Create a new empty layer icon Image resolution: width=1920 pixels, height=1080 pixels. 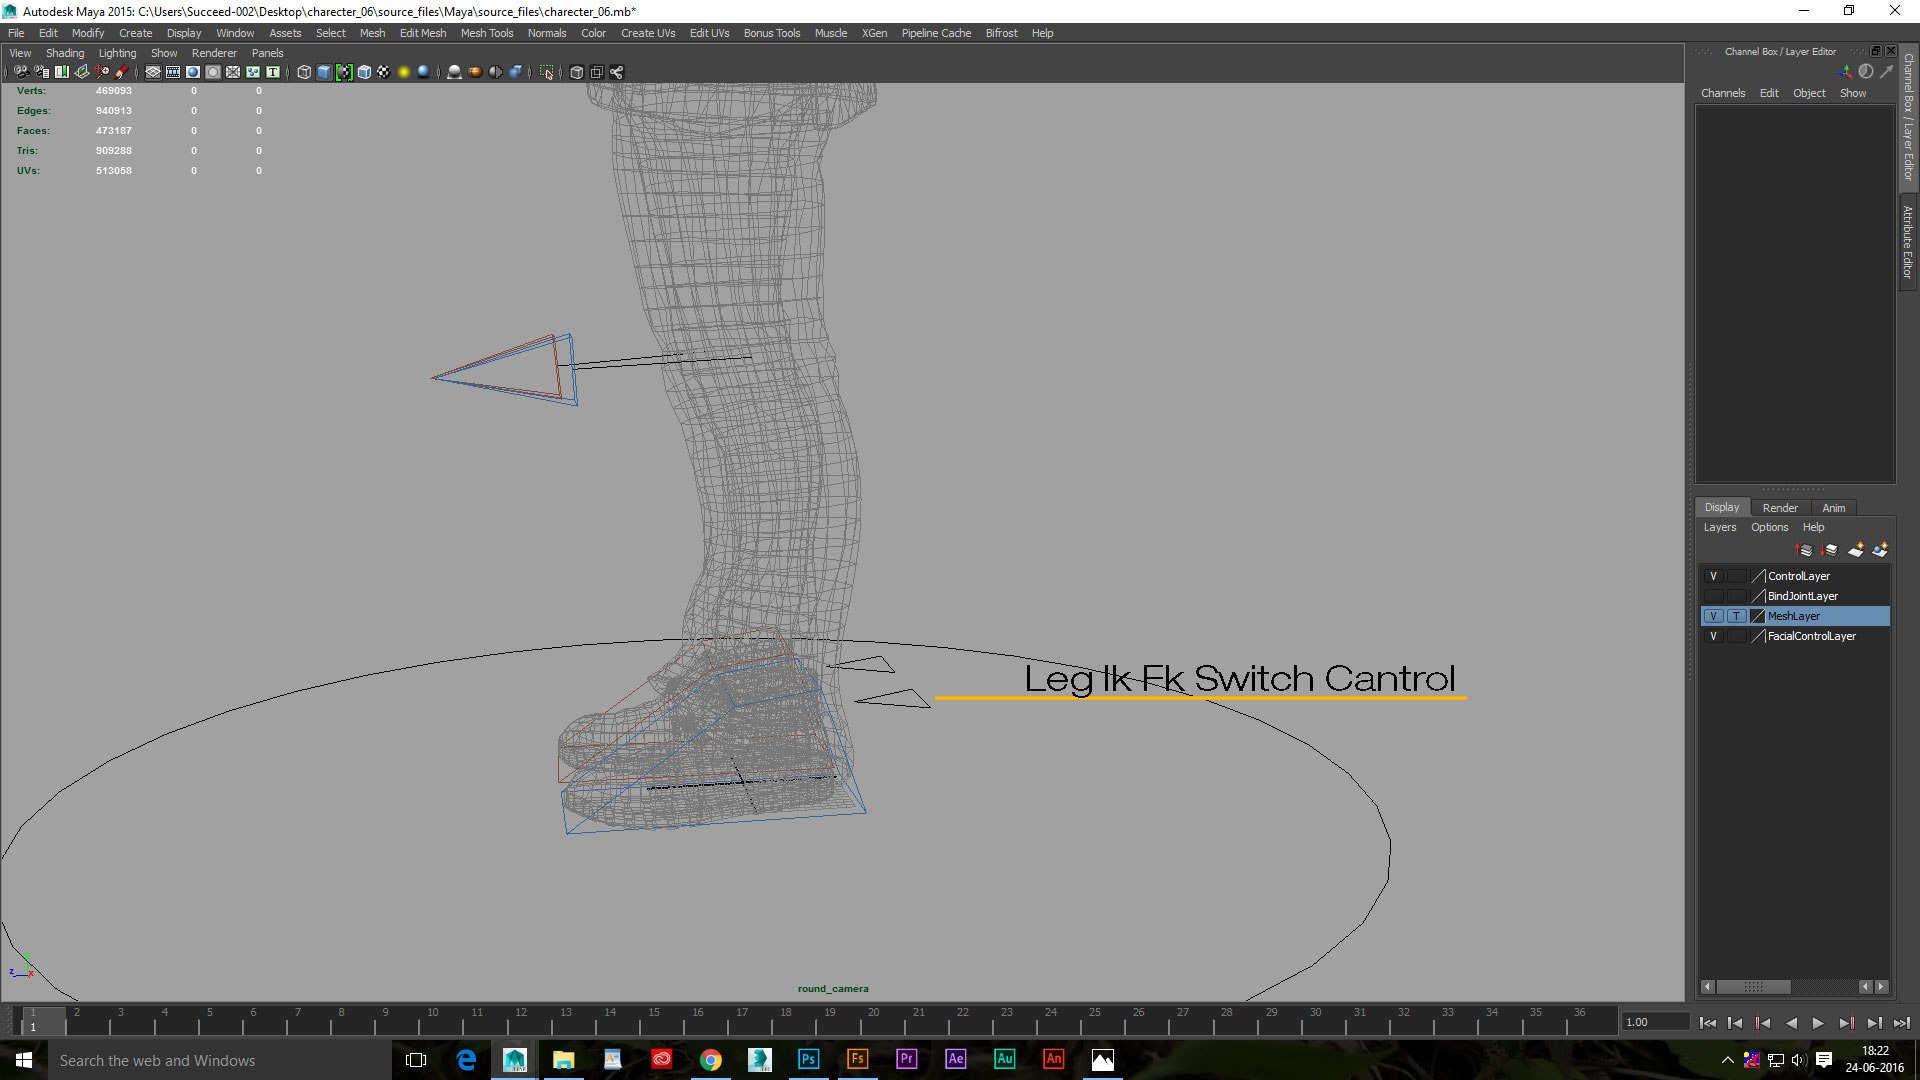click(x=1856, y=550)
